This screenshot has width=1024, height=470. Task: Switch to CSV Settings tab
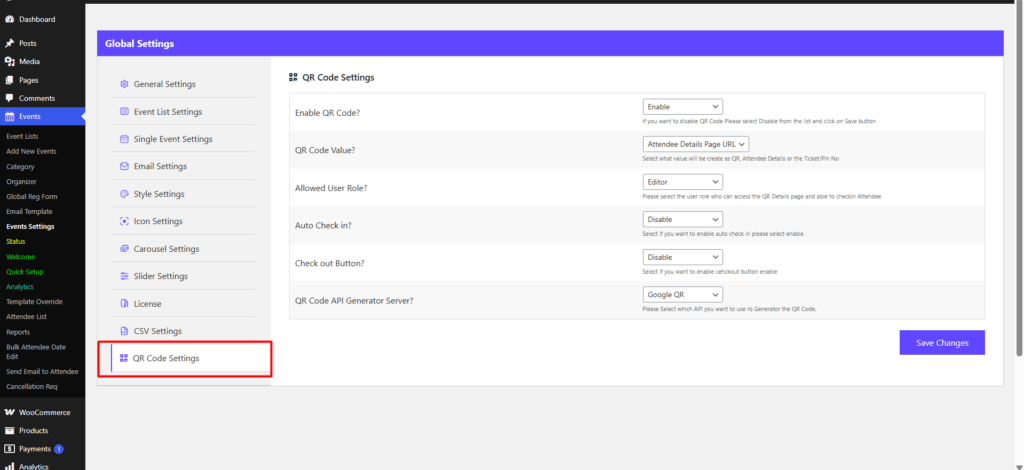click(183, 331)
